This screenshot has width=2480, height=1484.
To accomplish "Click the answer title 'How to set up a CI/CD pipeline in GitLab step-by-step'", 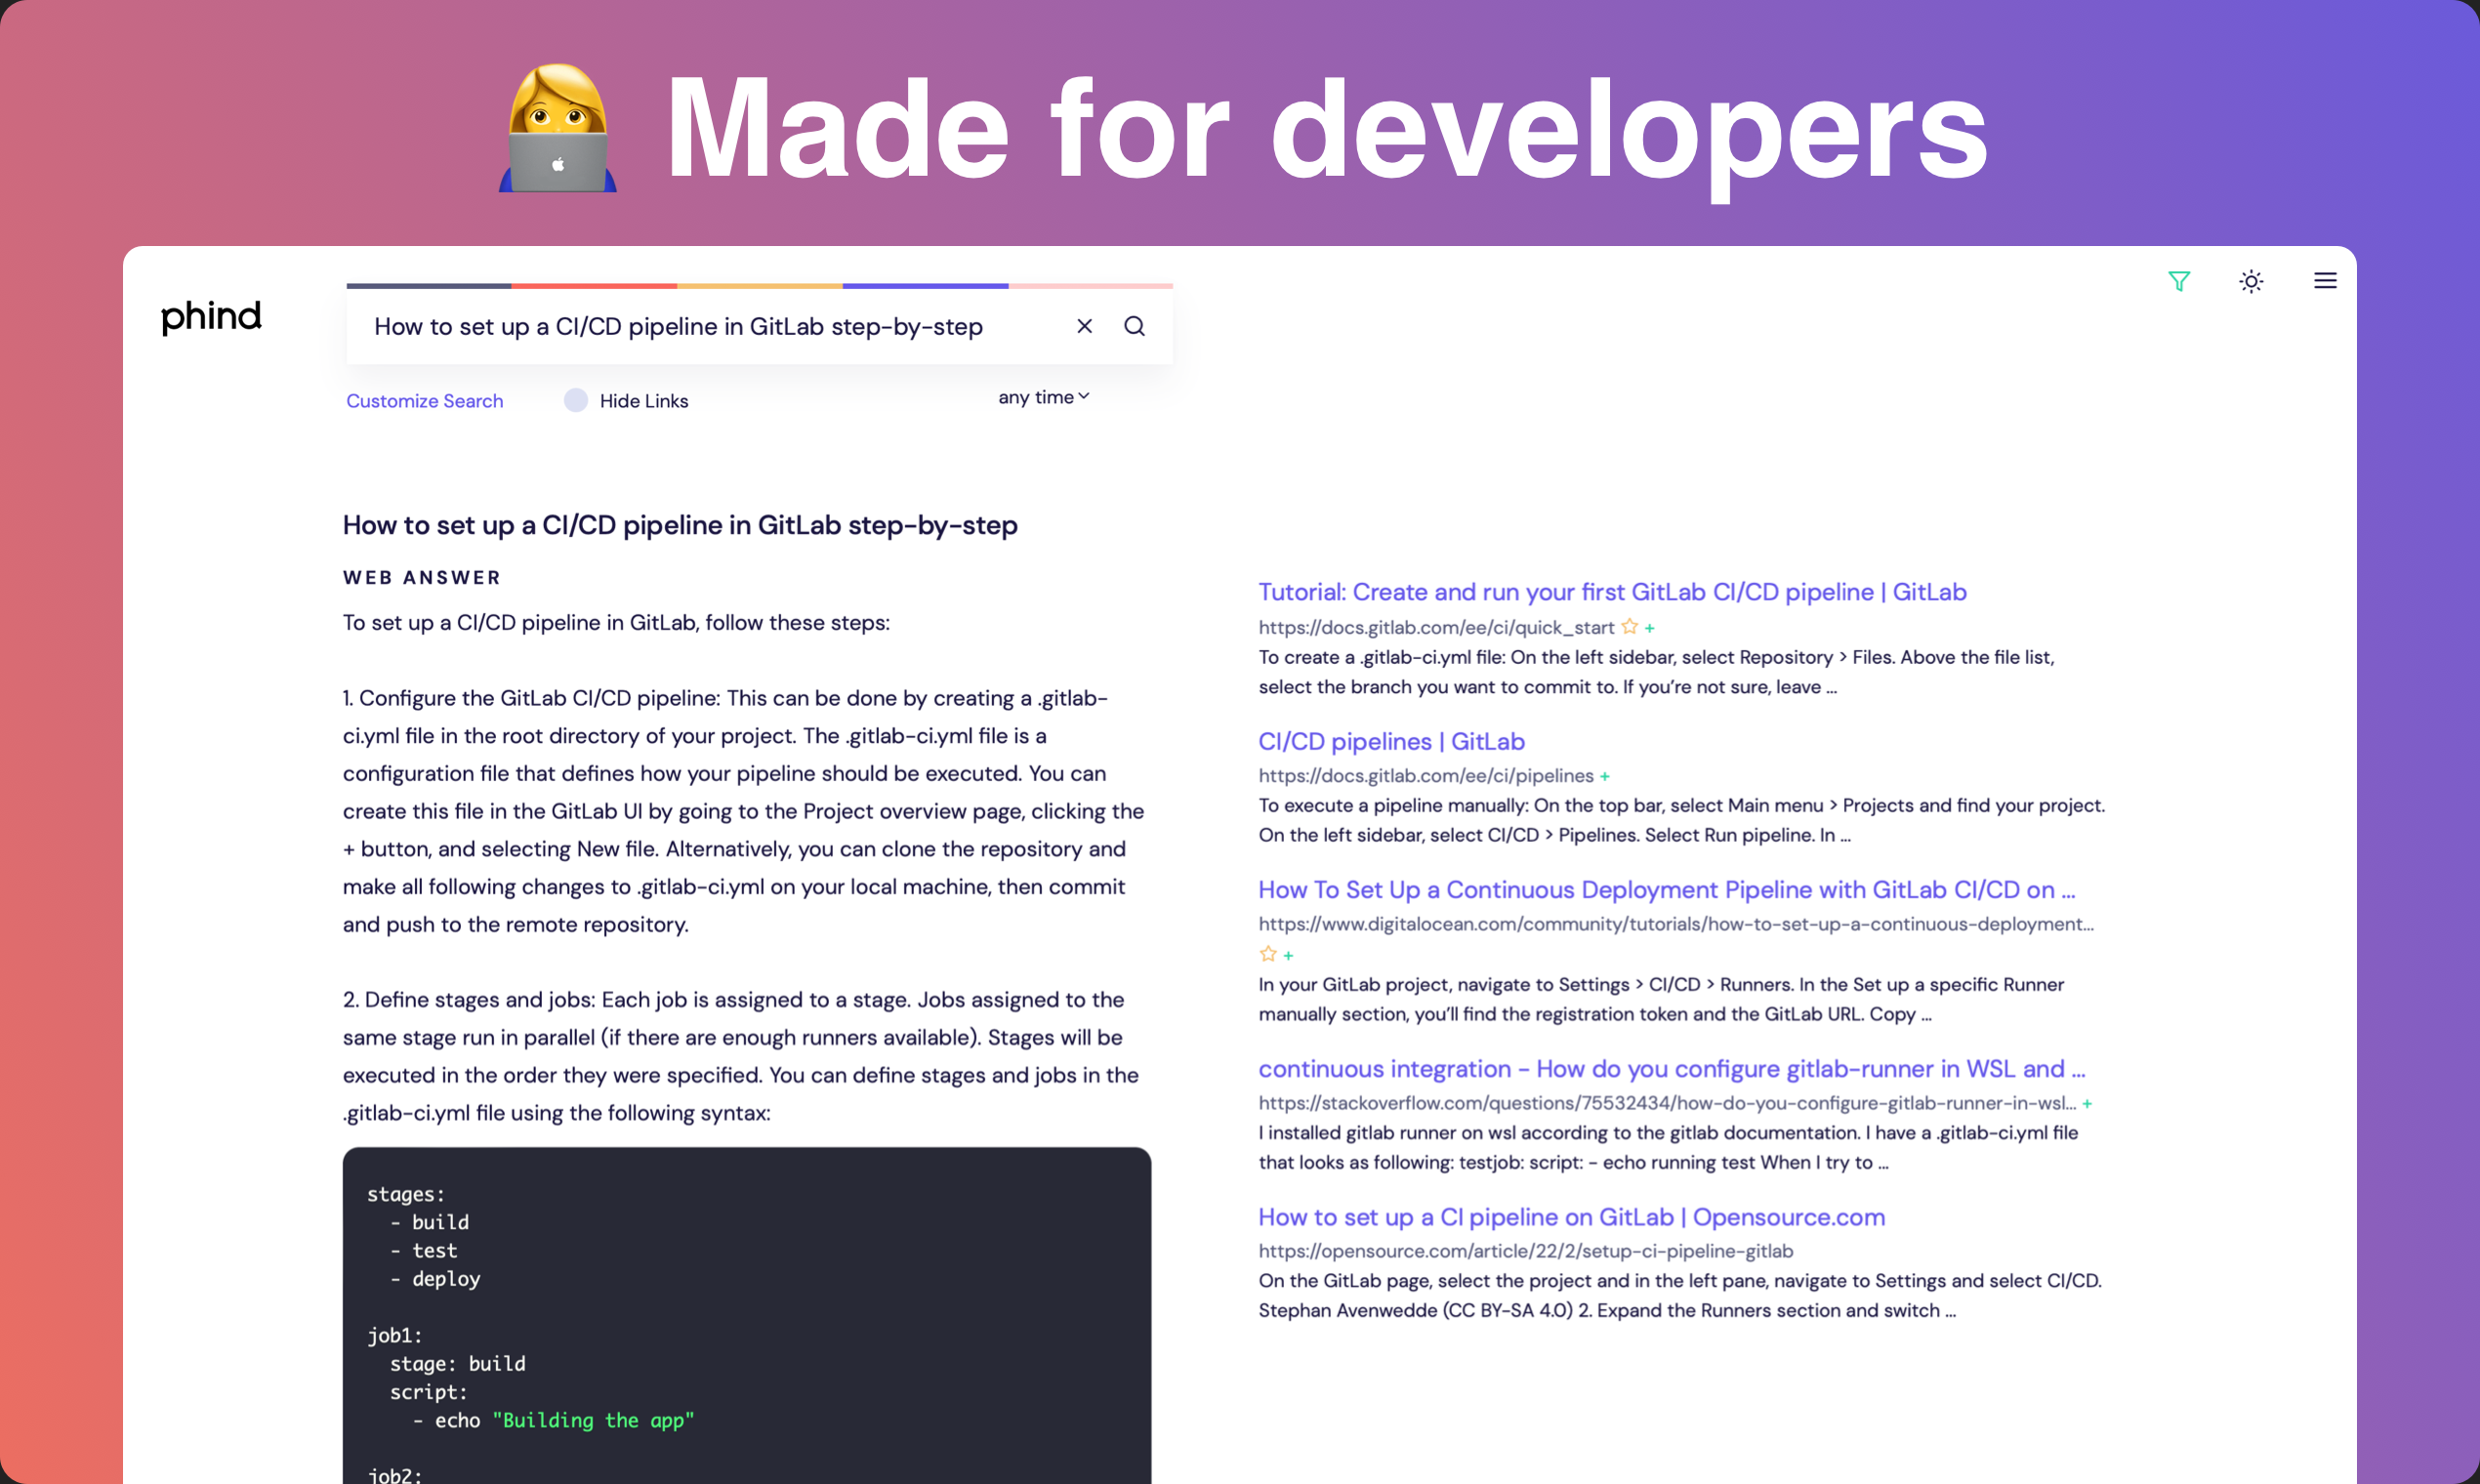I will coord(680,525).
